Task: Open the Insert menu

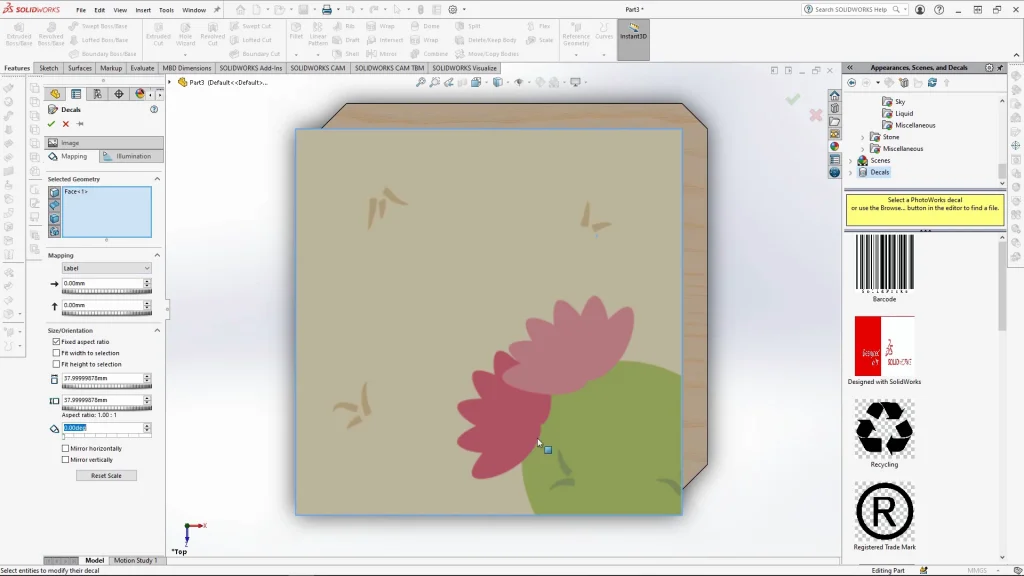Action: point(143,10)
